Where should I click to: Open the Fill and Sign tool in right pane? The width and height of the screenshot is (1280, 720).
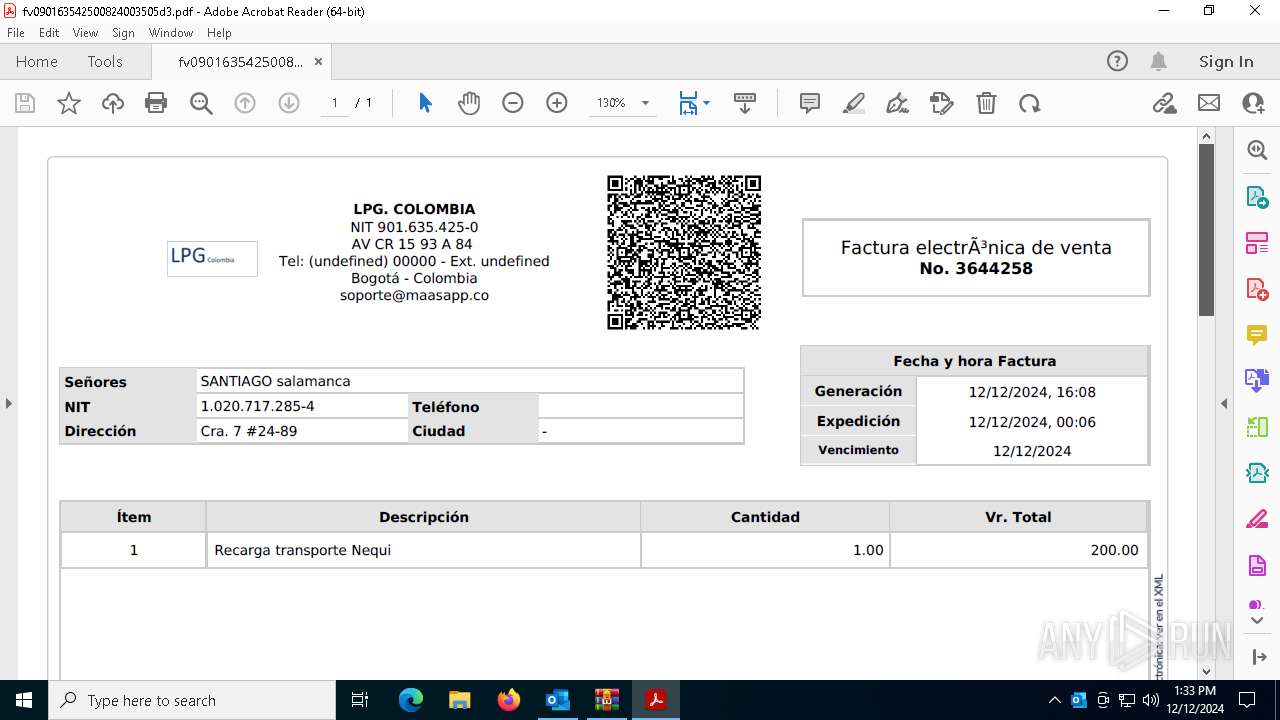[1257, 519]
